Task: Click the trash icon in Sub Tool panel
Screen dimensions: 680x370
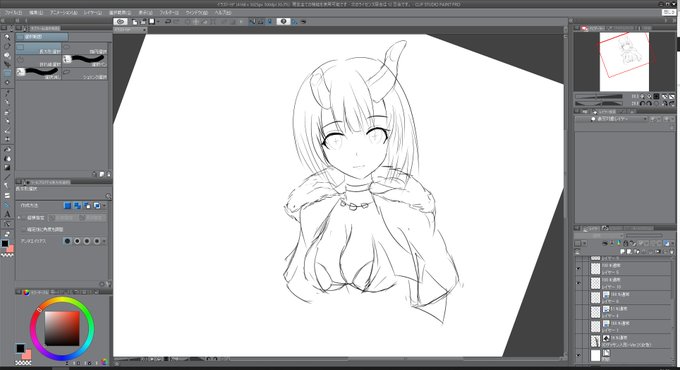Action: pyautogui.click(x=108, y=174)
